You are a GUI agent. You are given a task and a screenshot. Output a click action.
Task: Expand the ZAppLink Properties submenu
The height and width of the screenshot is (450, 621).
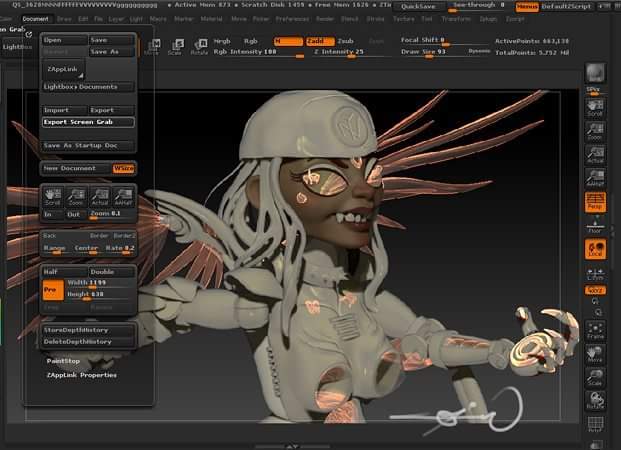[82, 375]
